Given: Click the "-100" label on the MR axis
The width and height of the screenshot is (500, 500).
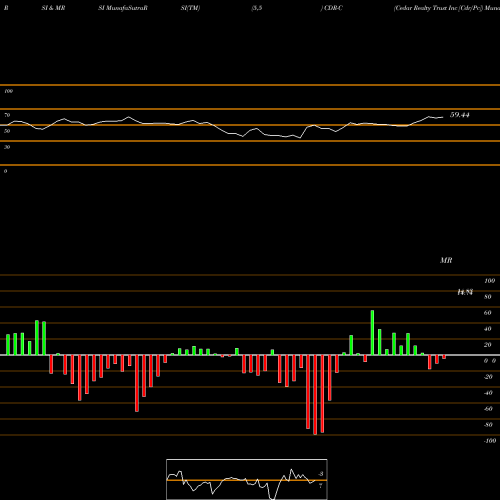Looking at the screenshot, I should 490,441.
